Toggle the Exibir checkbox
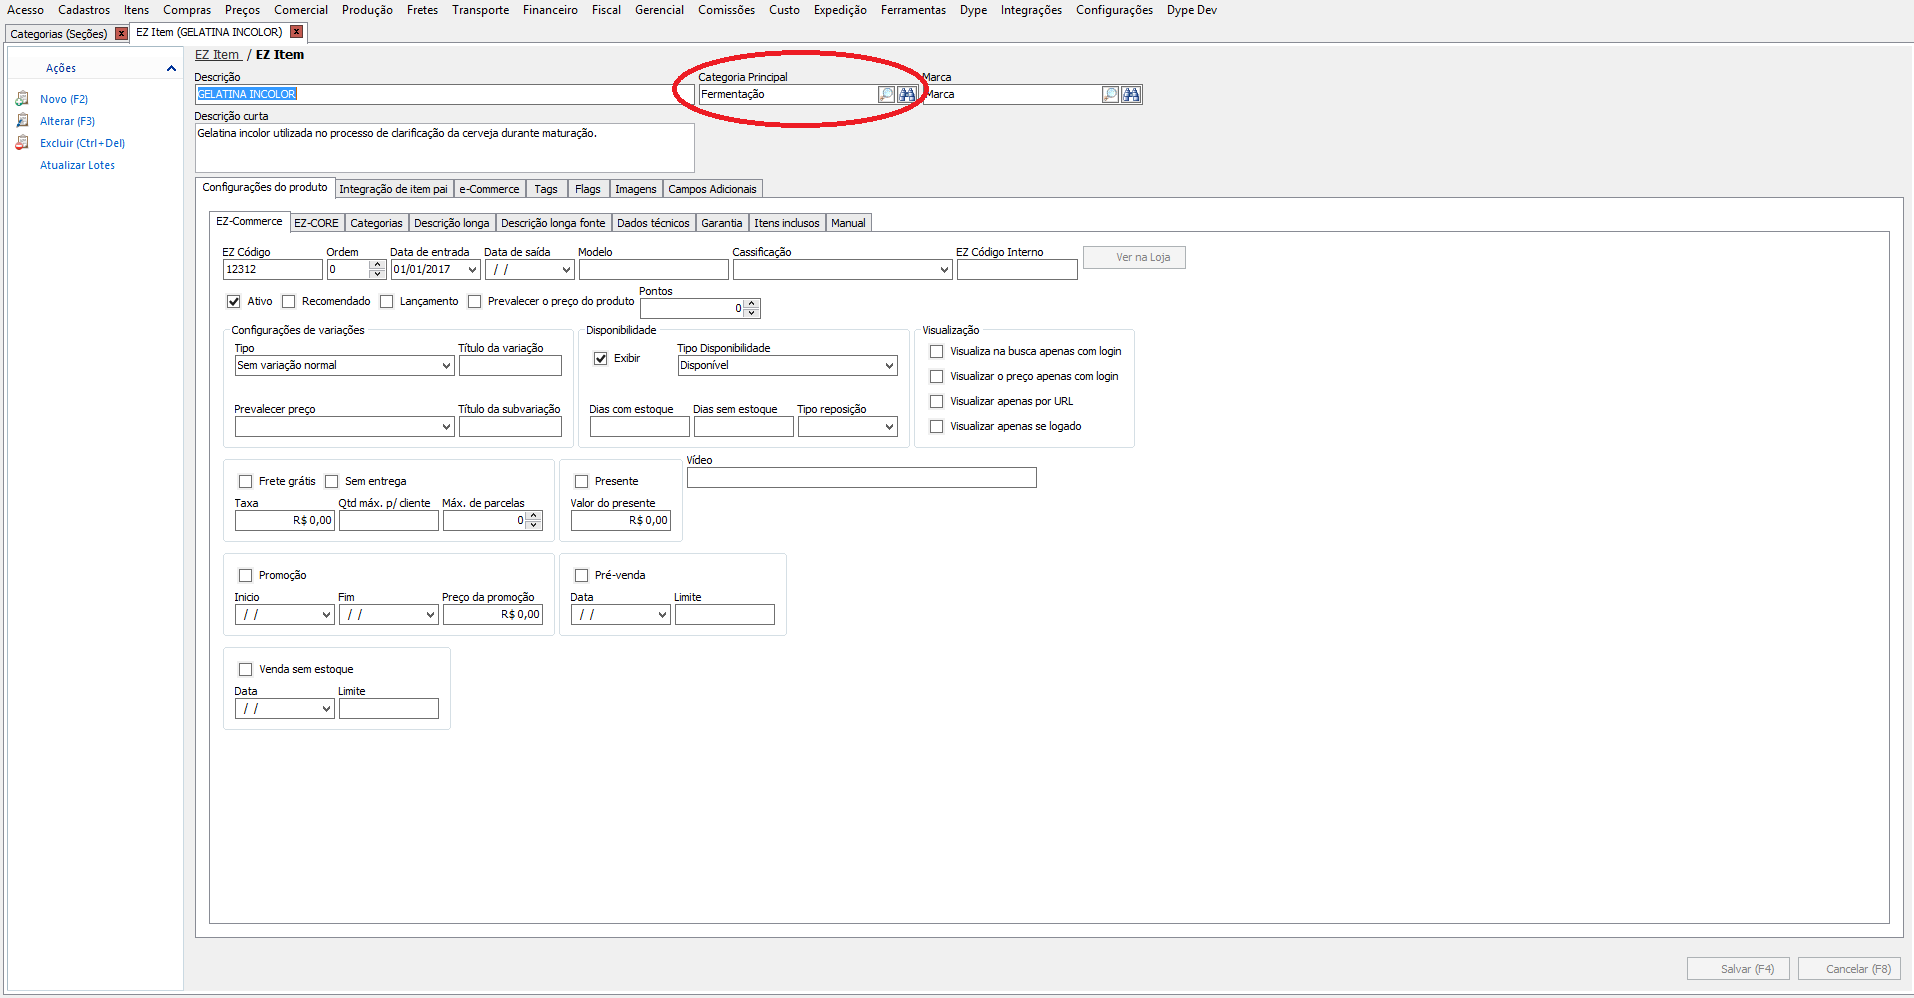 pos(601,358)
